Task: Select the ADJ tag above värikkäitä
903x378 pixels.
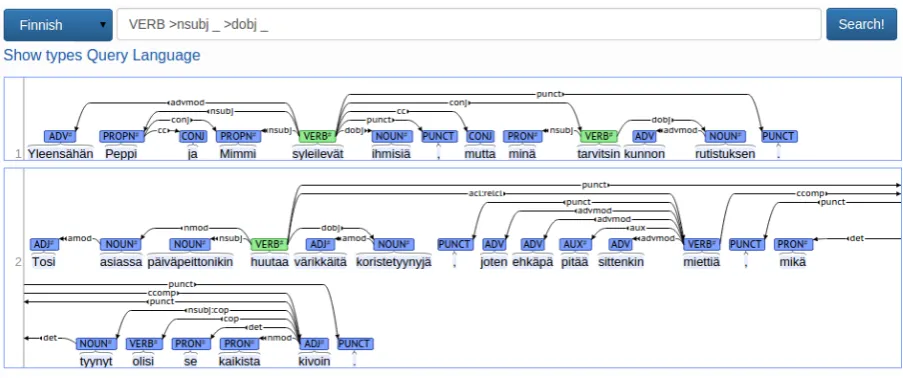Action: pyautogui.click(x=320, y=244)
